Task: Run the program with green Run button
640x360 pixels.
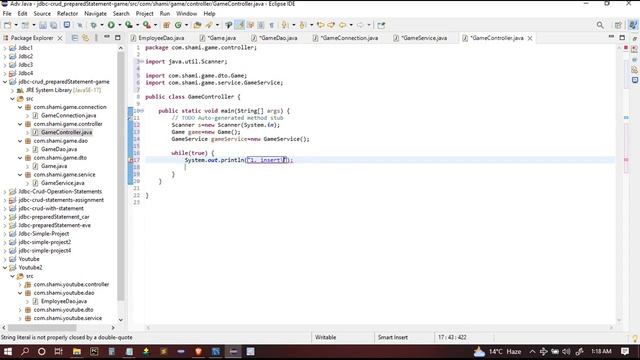Action: (111, 25)
